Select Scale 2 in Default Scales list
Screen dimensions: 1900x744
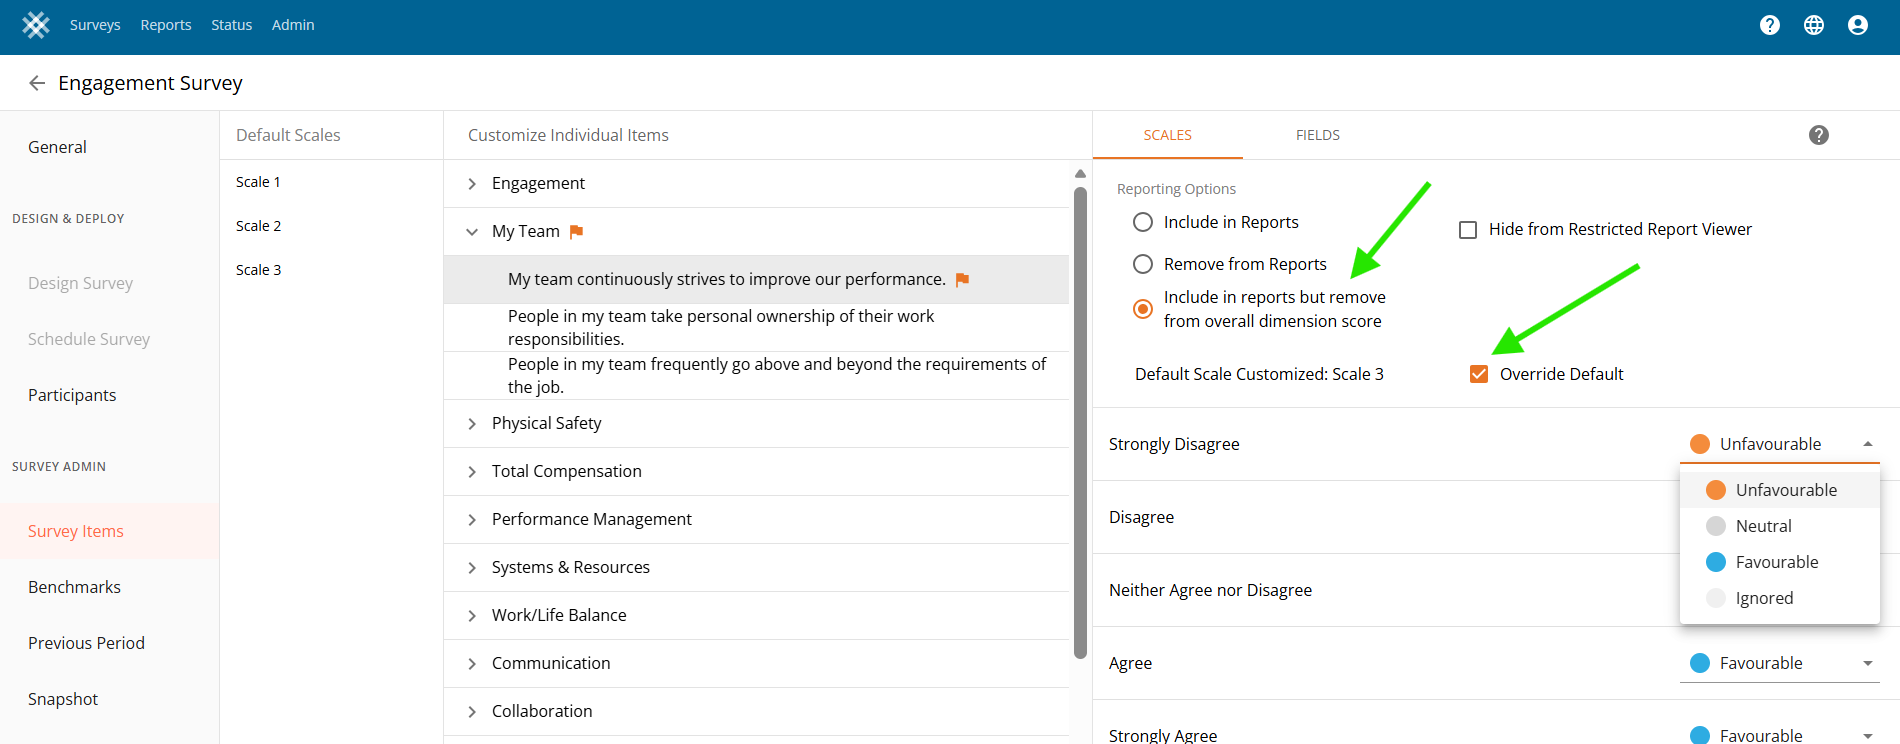click(x=258, y=226)
